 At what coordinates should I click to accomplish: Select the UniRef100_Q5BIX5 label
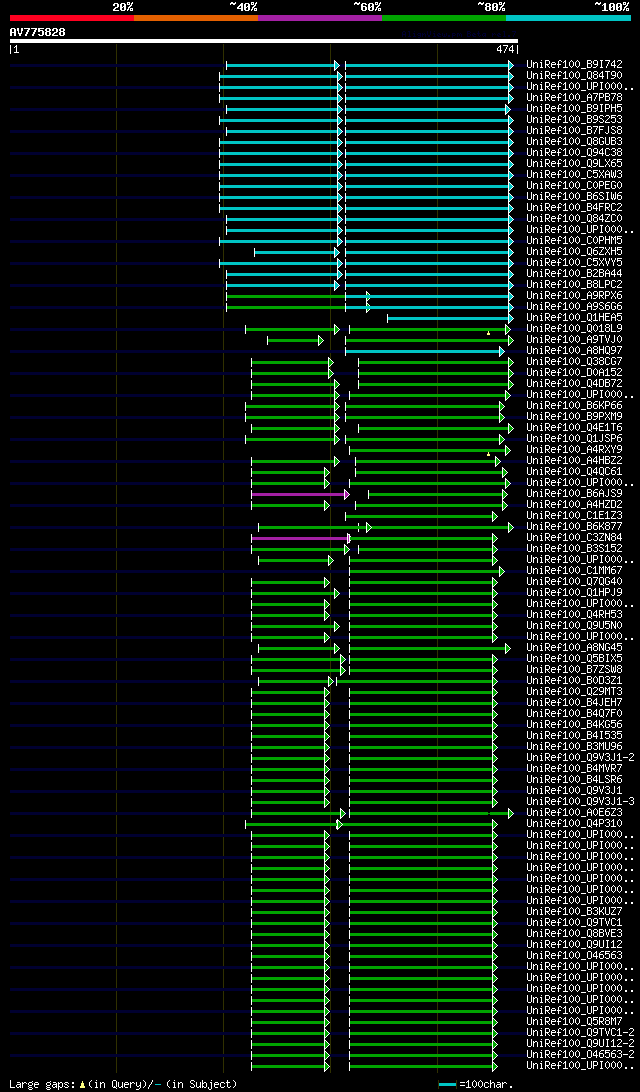pyautogui.click(x=575, y=659)
